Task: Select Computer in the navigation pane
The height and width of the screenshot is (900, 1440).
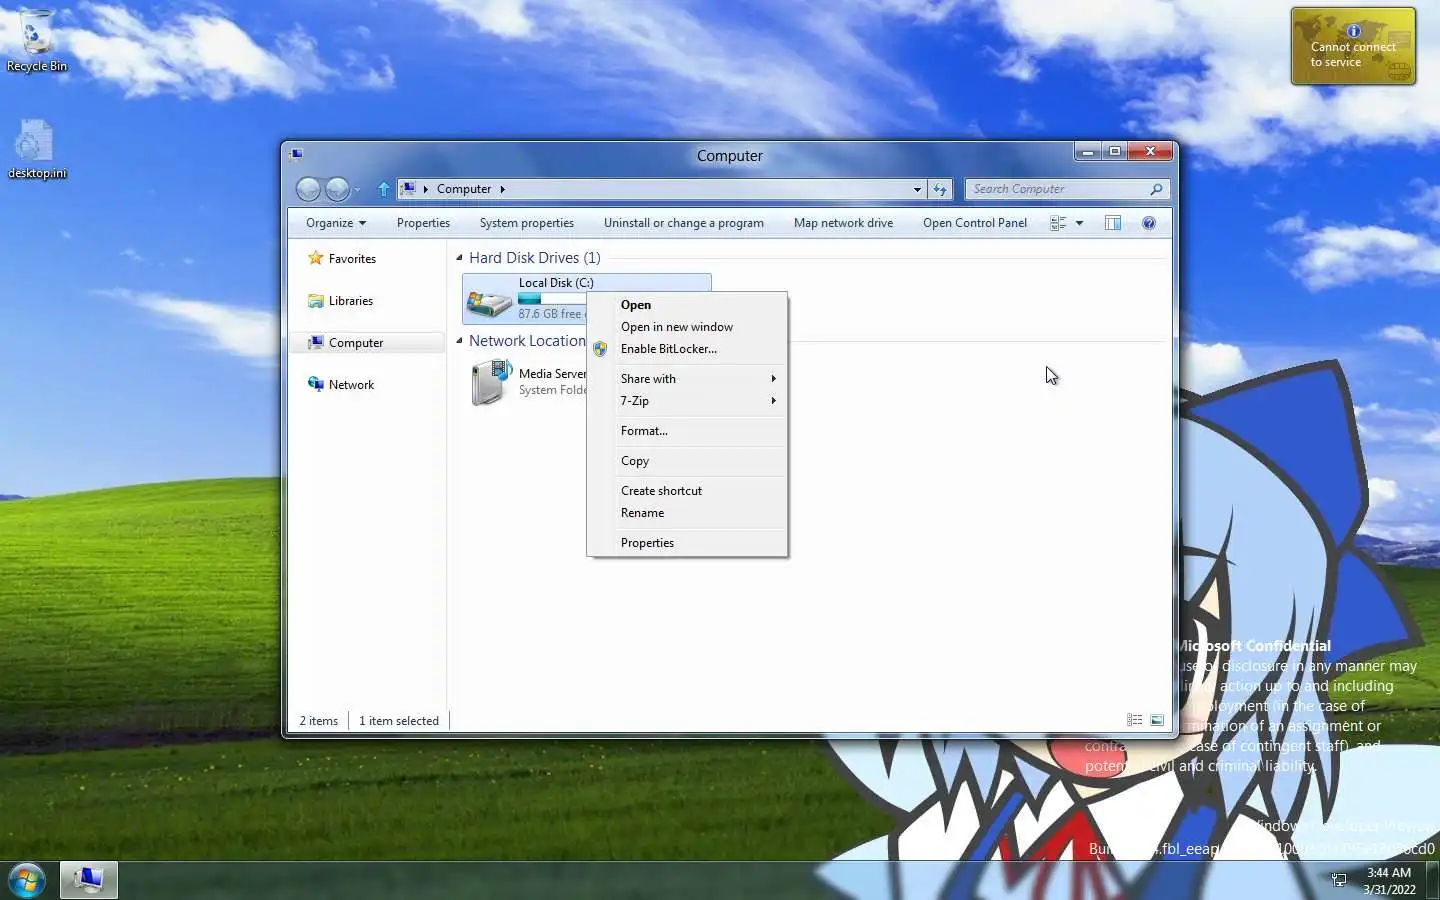Action: [x=367, y=343]
